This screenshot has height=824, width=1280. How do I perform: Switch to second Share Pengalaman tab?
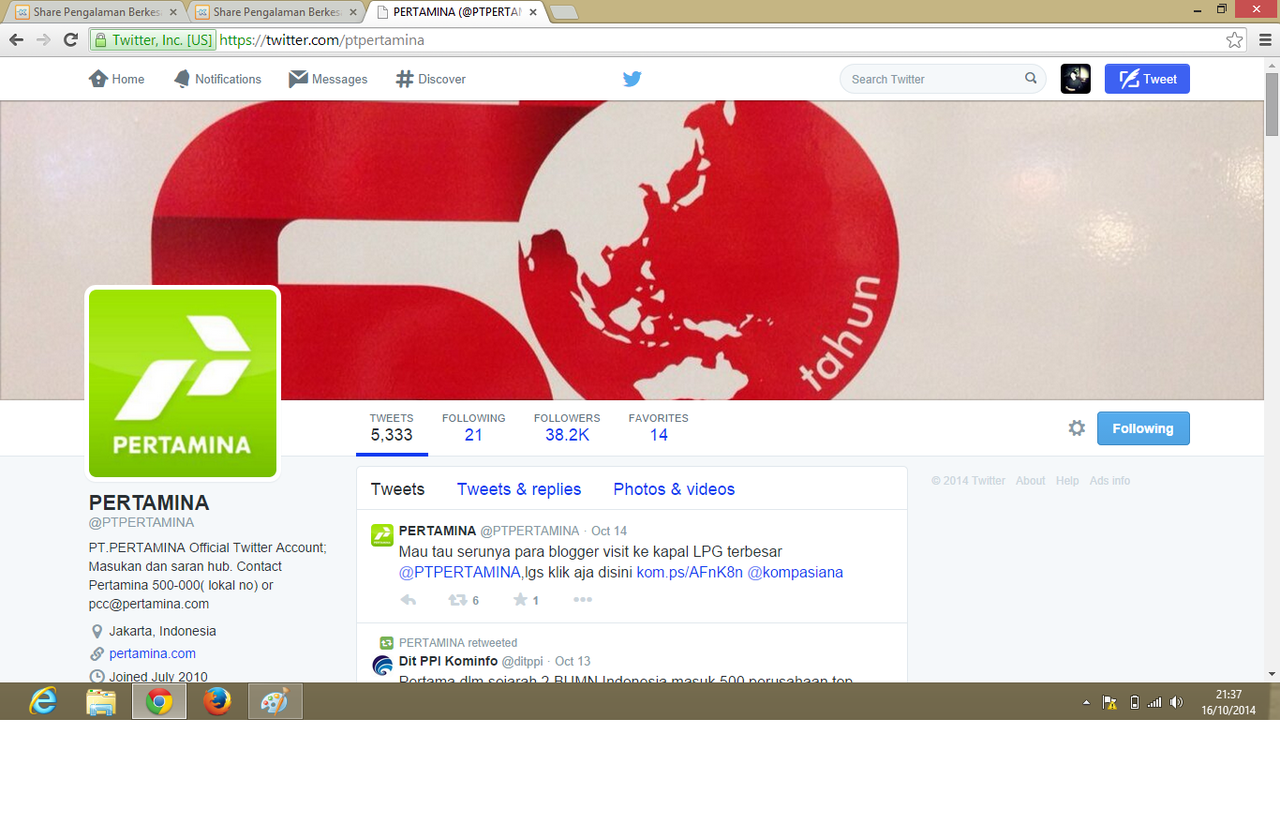[277, 12]
